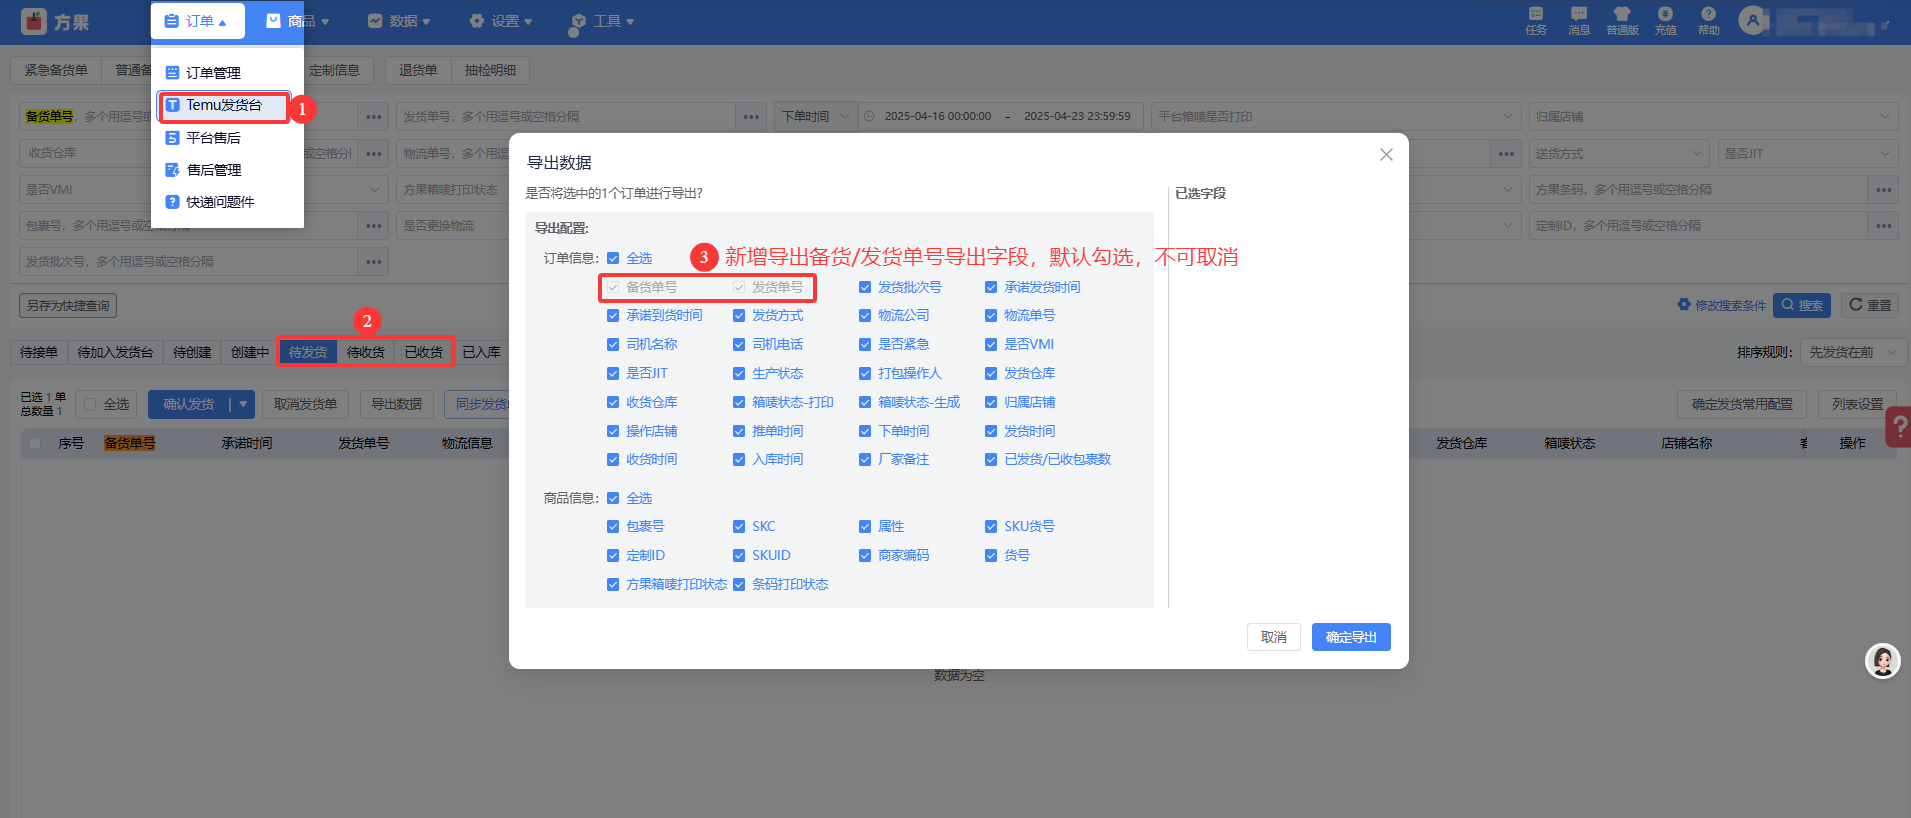Open the customer service avatar chat

(1882, 661)
